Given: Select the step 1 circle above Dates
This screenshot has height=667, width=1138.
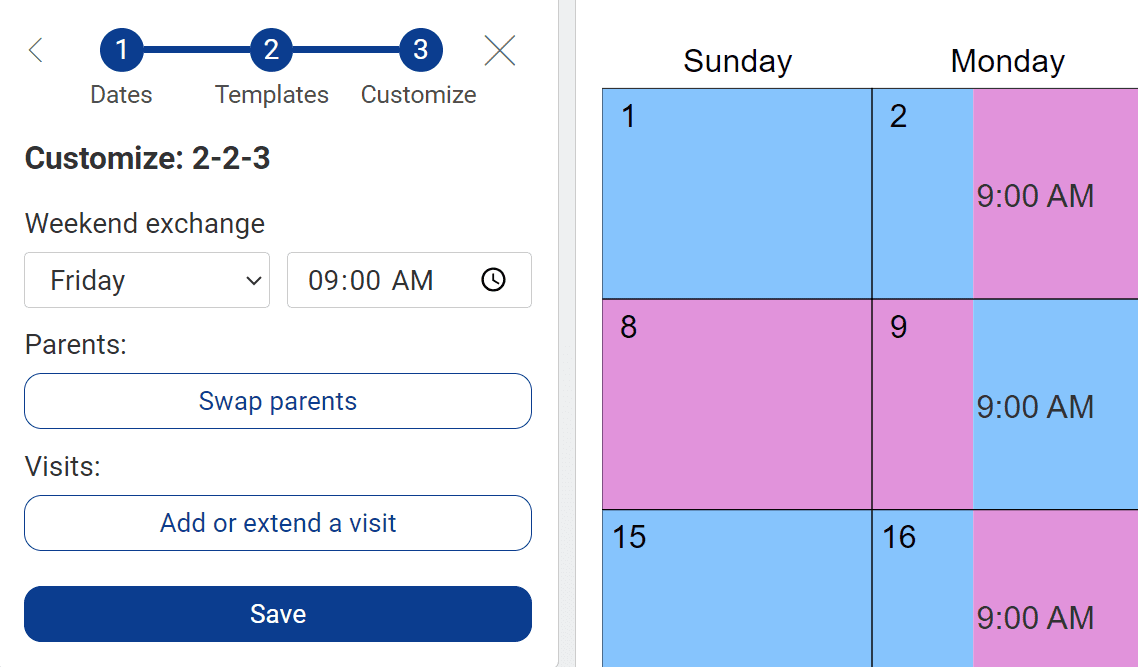Looking at the screenshot, I should click(121, 49).
